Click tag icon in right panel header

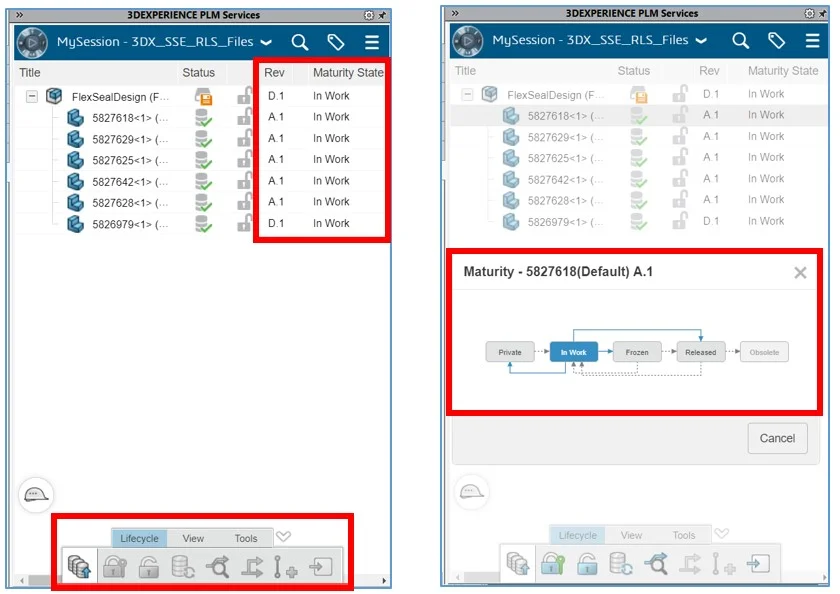pyautogui.click(x=776, y=40)
